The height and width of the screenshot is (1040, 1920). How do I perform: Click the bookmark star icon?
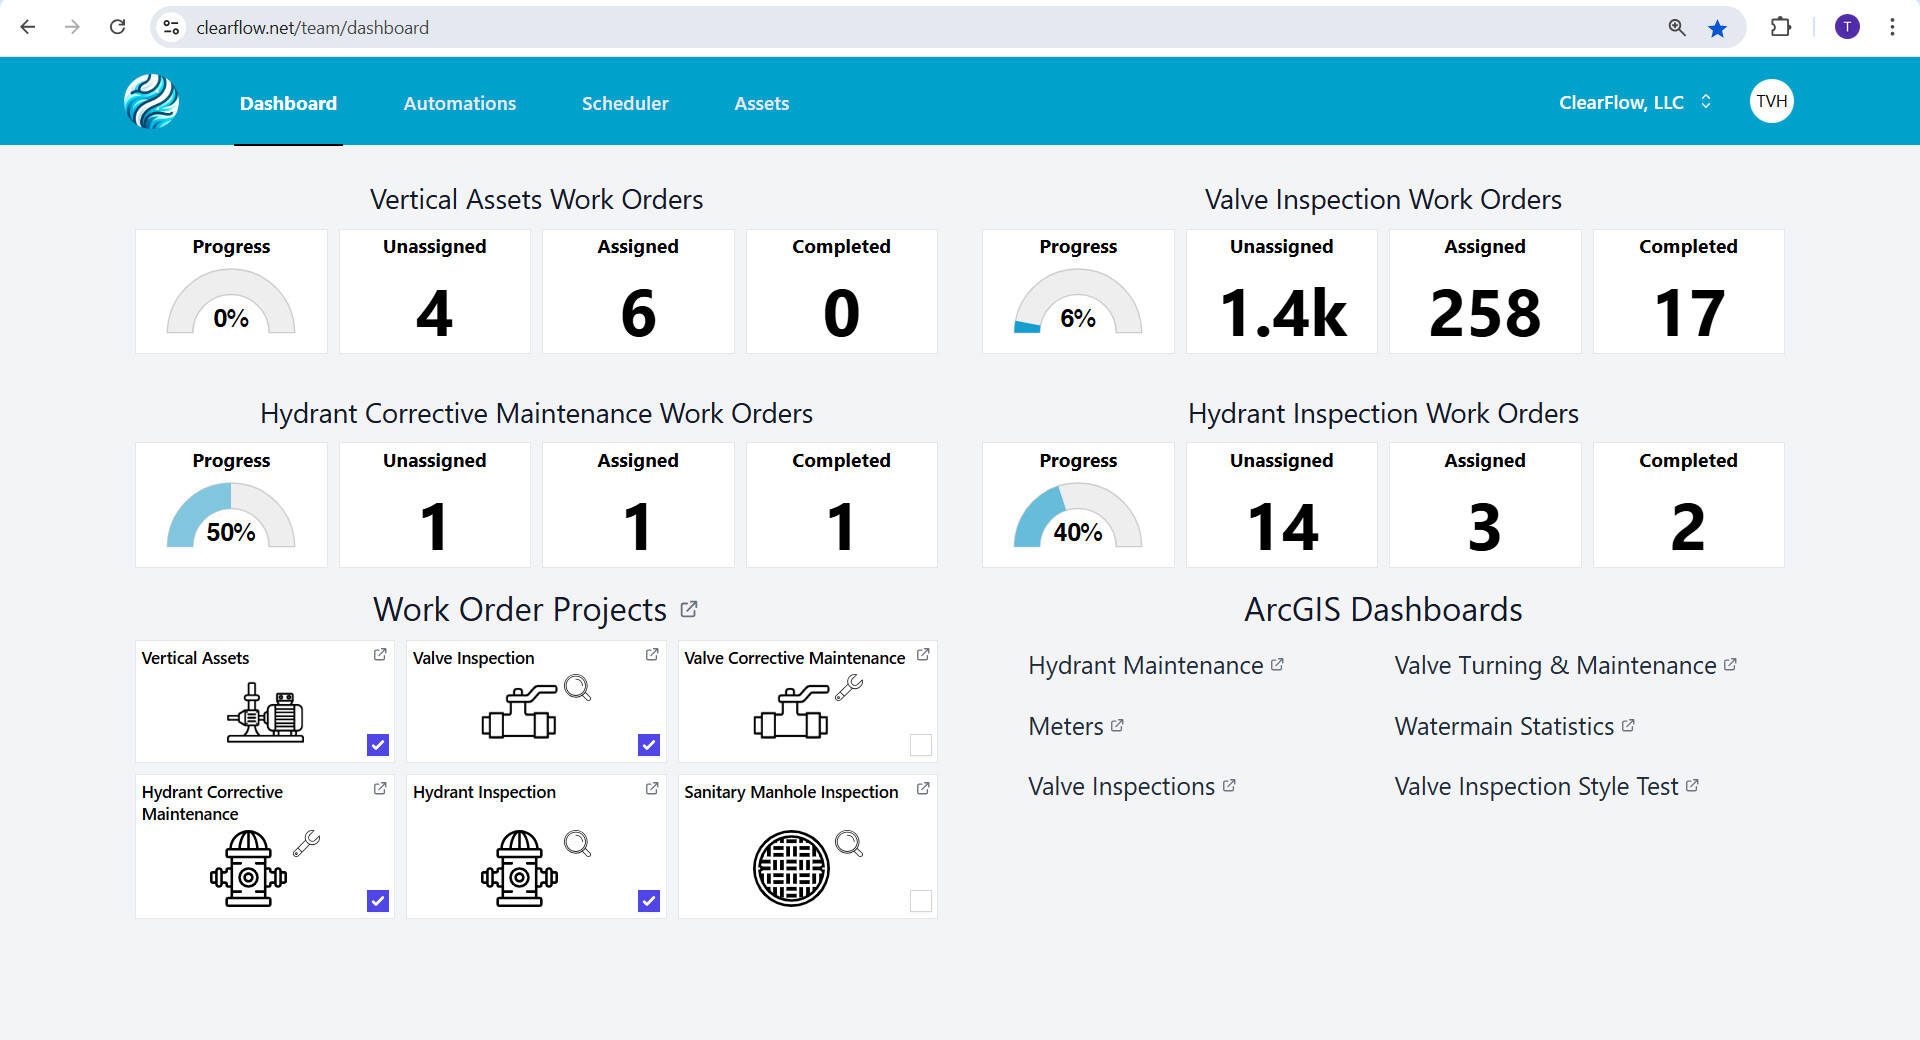coord(1717,27)
